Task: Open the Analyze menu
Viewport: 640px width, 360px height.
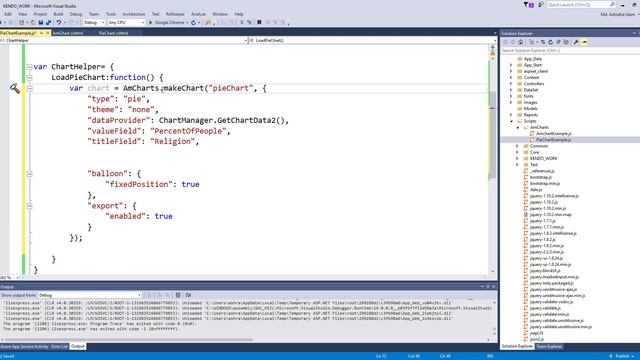Action: click(x=198, y=14)
